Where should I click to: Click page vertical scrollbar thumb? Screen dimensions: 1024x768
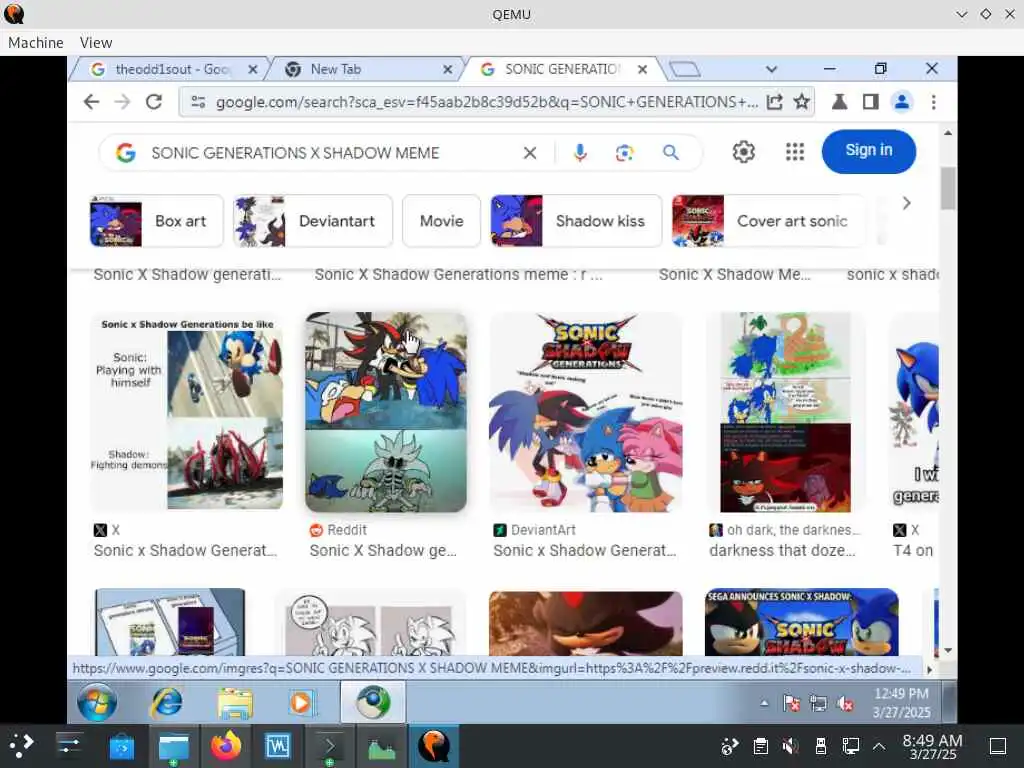point(948,188)
